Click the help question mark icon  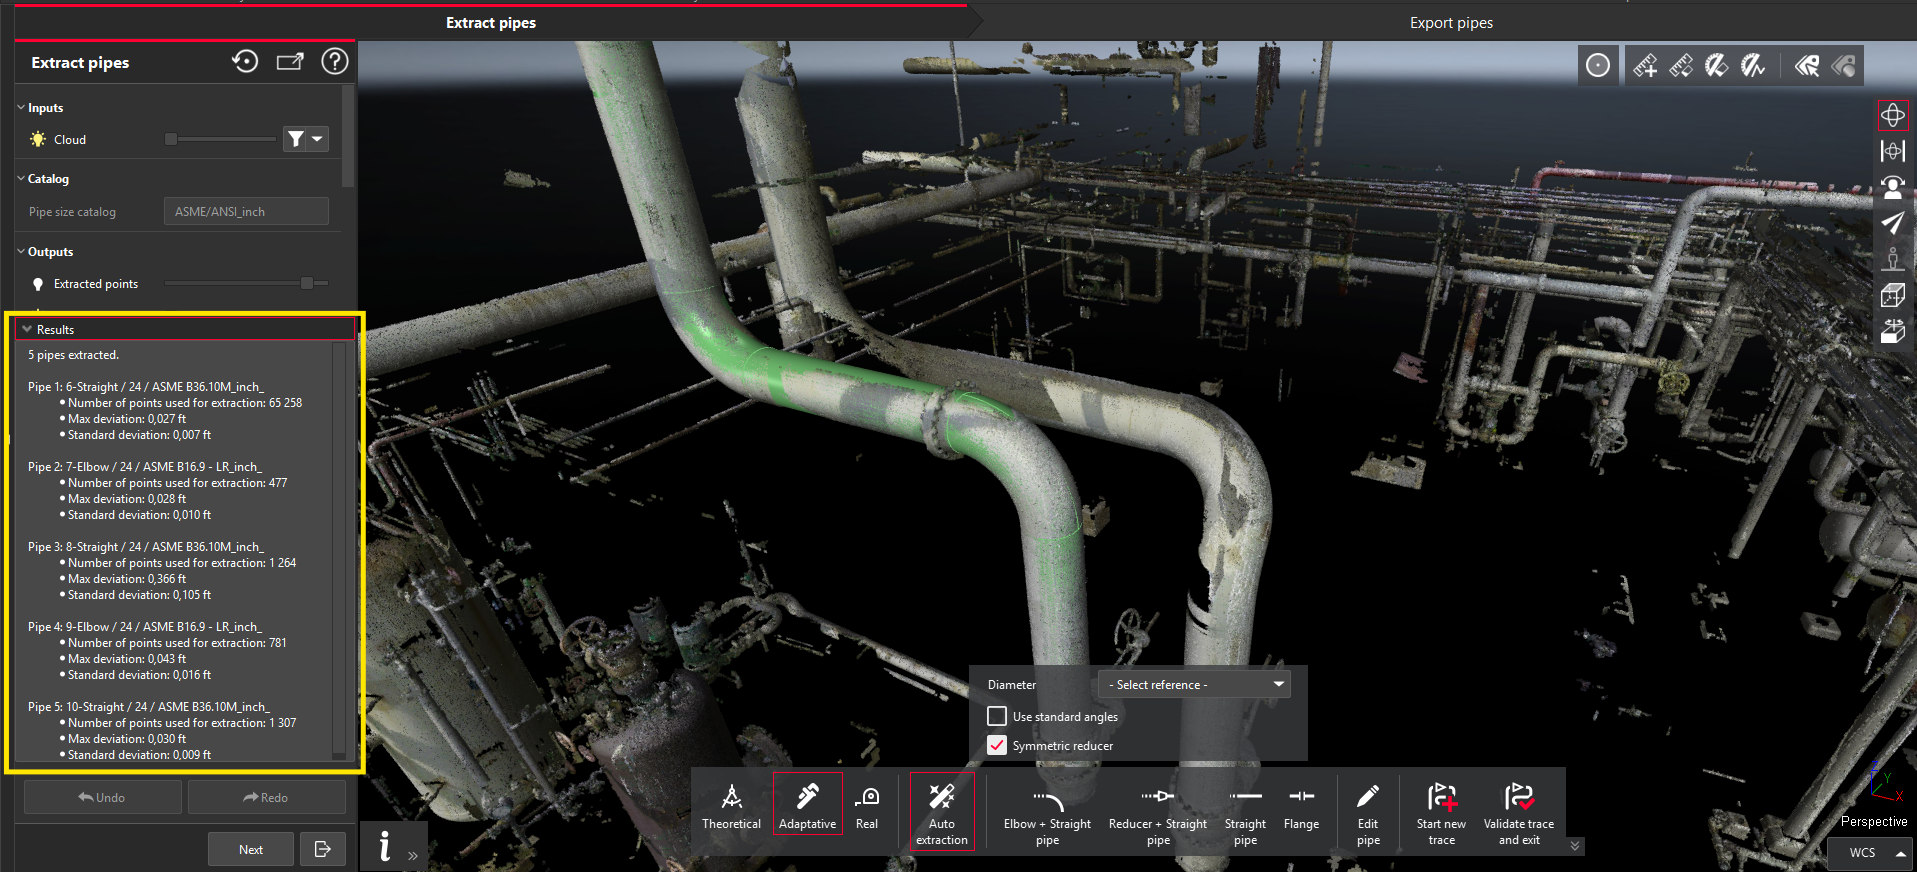pos(334,62)
